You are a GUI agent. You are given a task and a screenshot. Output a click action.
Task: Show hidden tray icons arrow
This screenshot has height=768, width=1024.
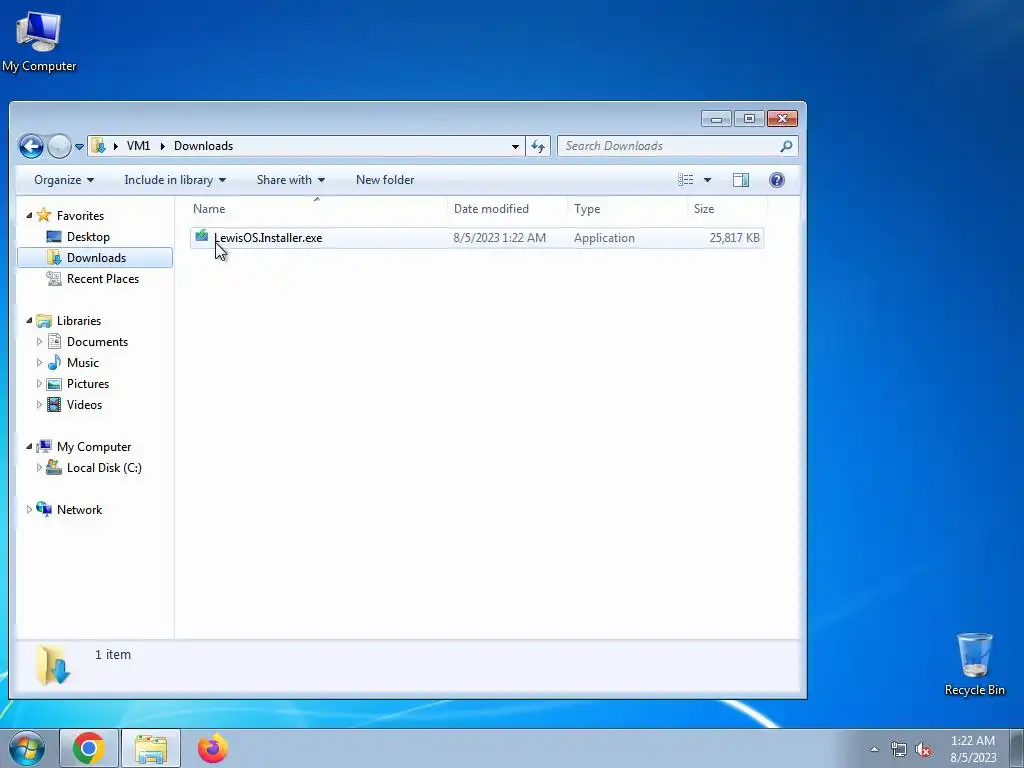pos(874,749)
